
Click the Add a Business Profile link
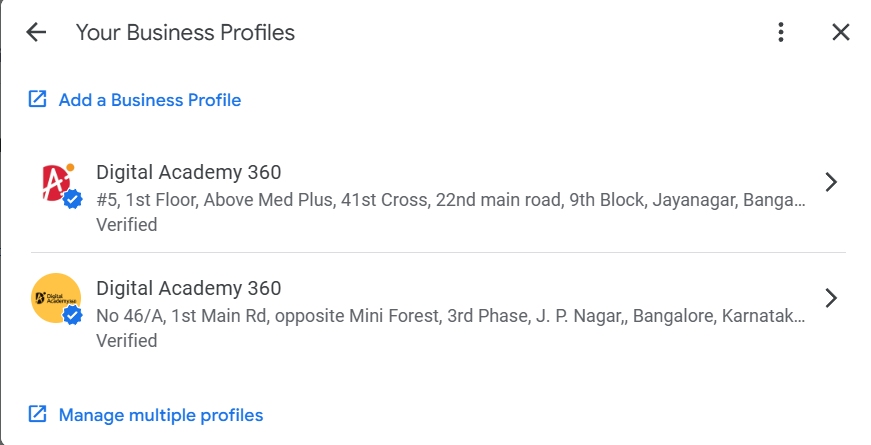tap(150, 100)
